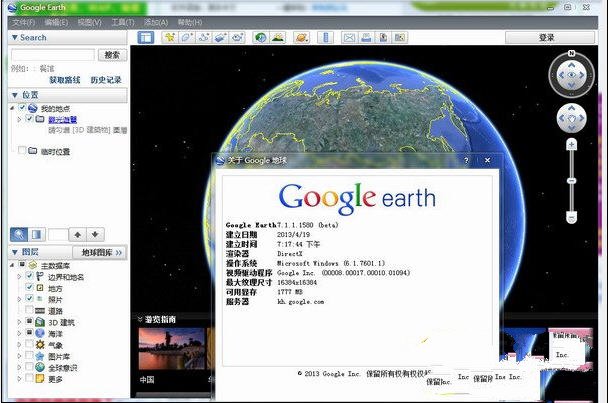Click the Print toolbar icon
608x403 pixels.
point(366,38)
